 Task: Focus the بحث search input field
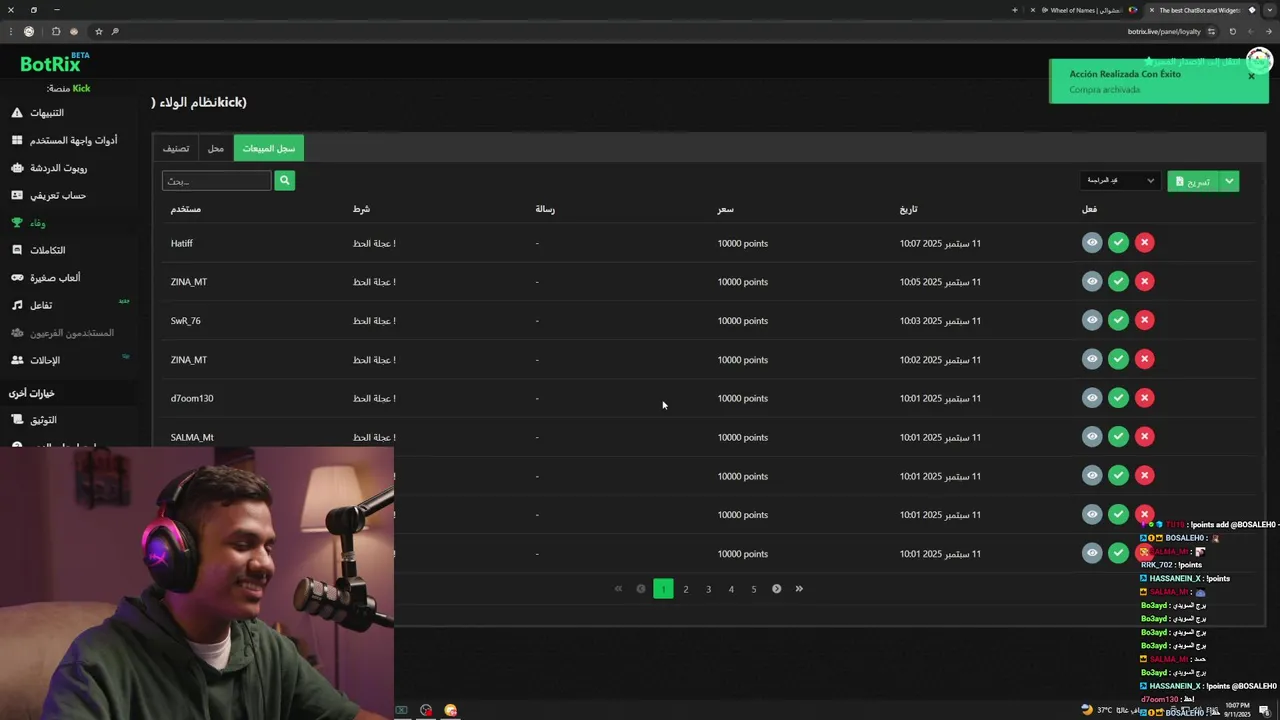point(217,181)
